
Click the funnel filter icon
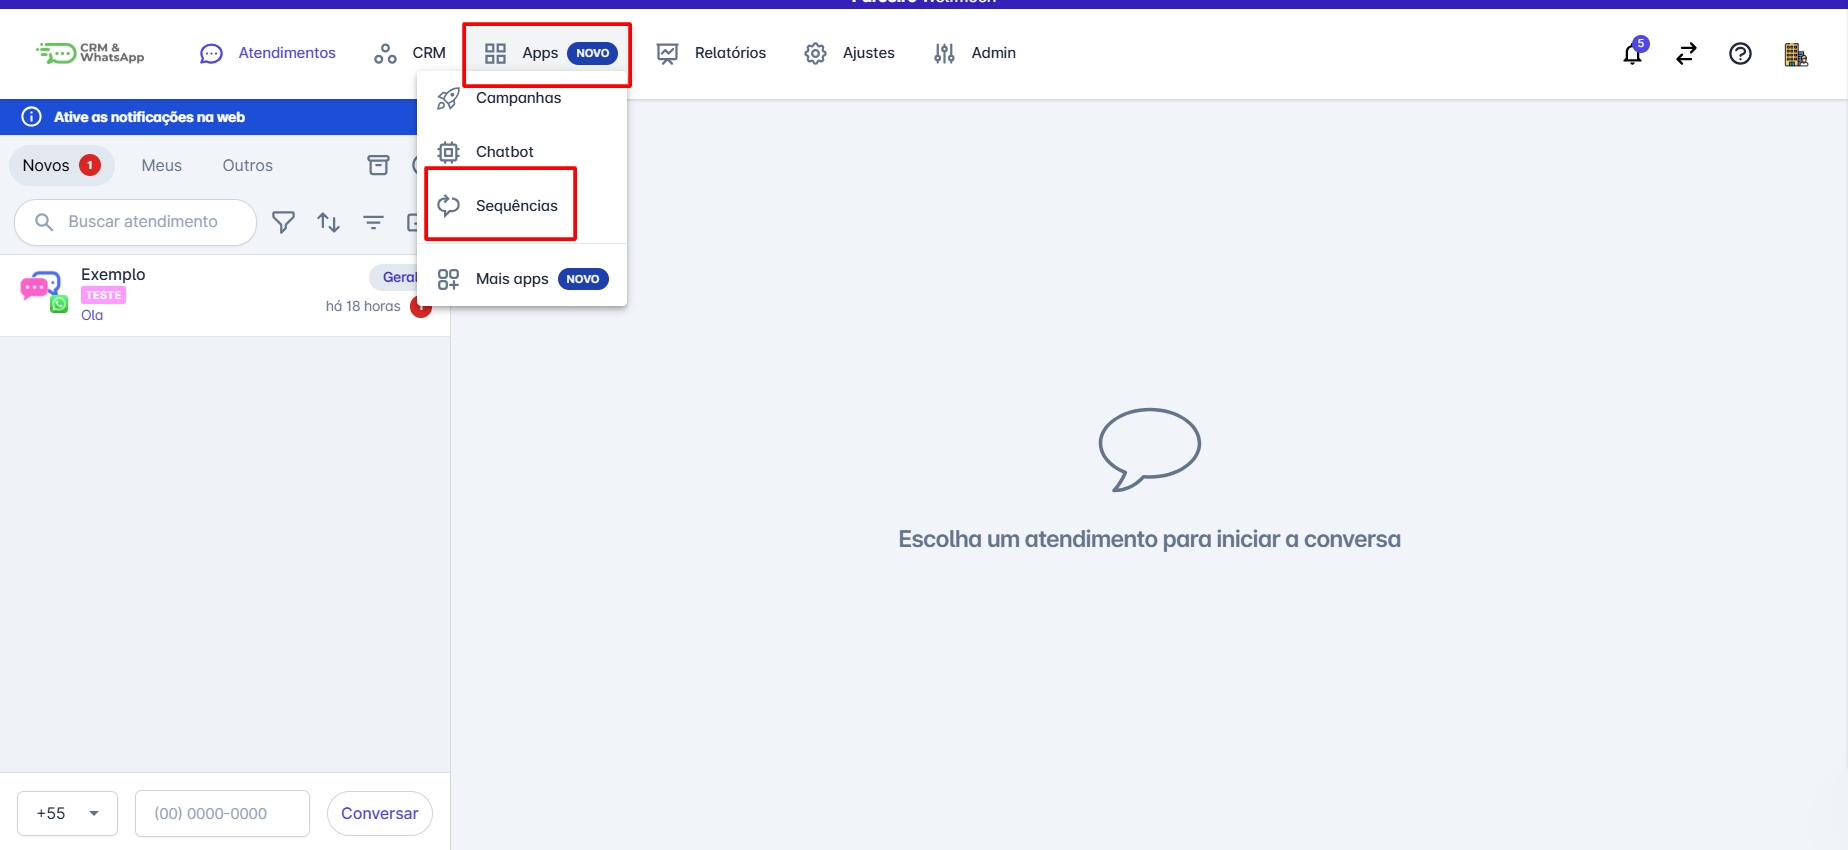click(x=284, y=222)
